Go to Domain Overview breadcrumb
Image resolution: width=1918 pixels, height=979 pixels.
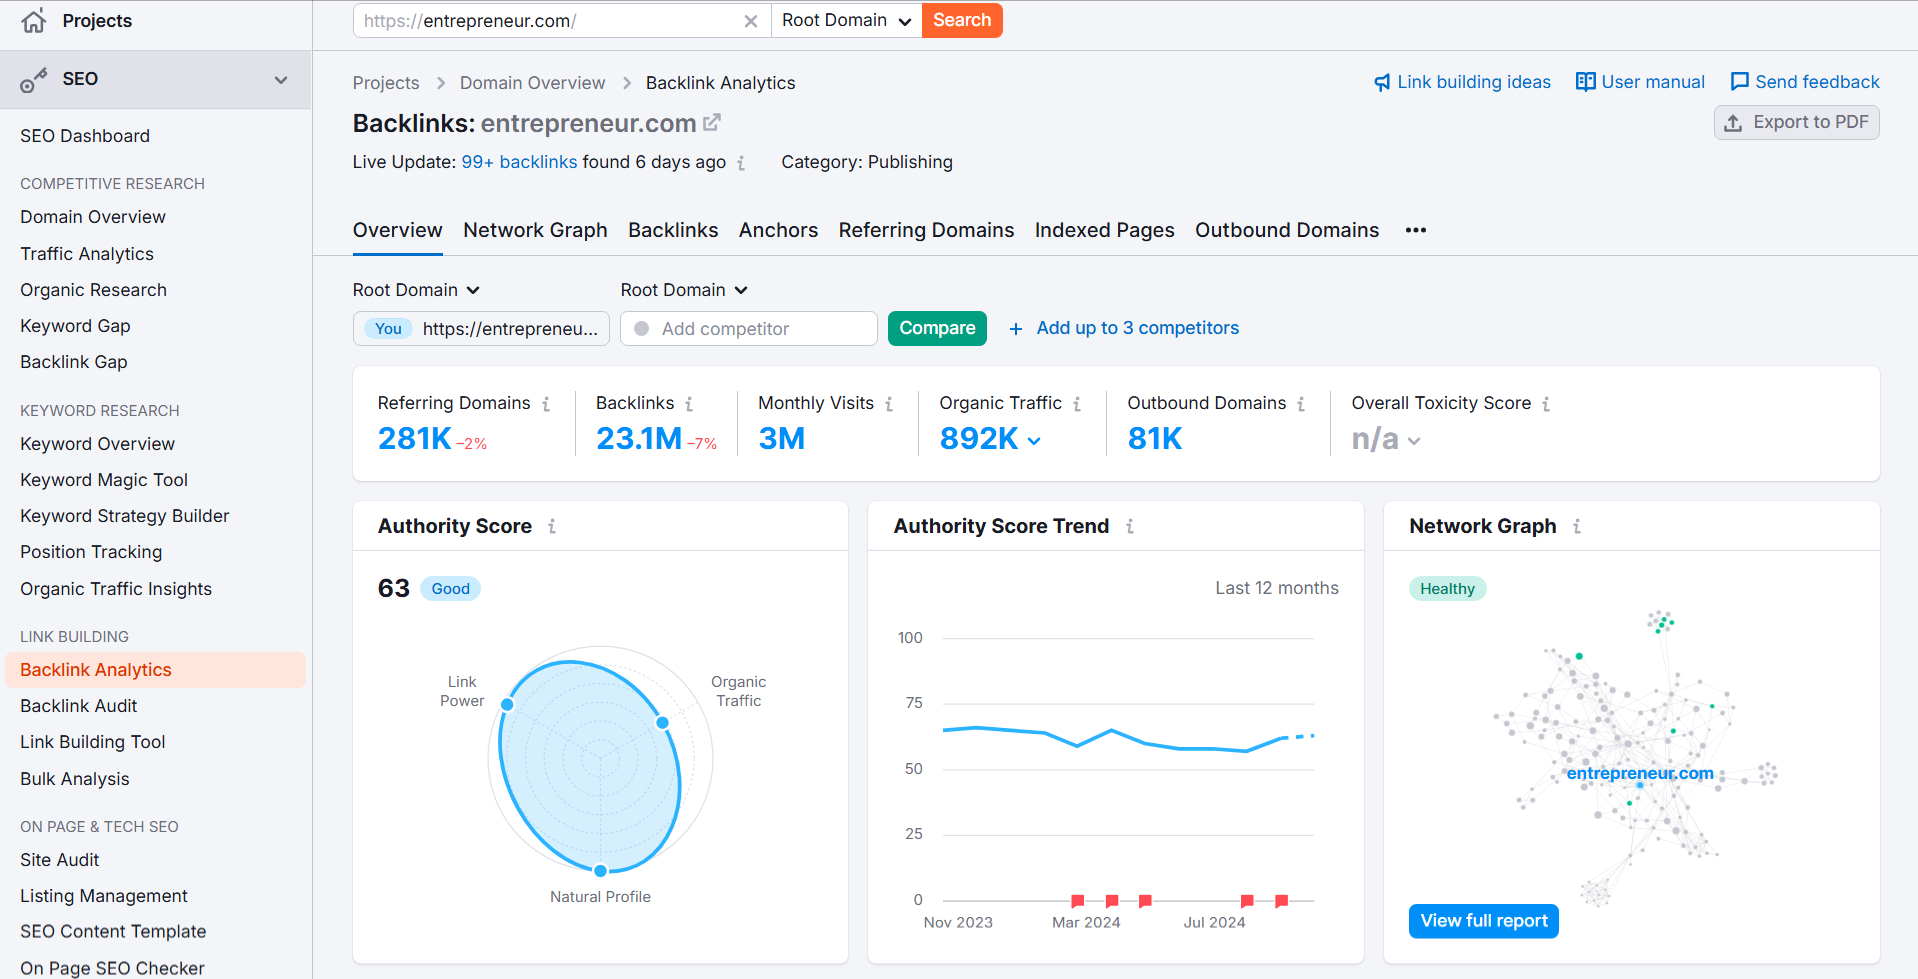532,83
